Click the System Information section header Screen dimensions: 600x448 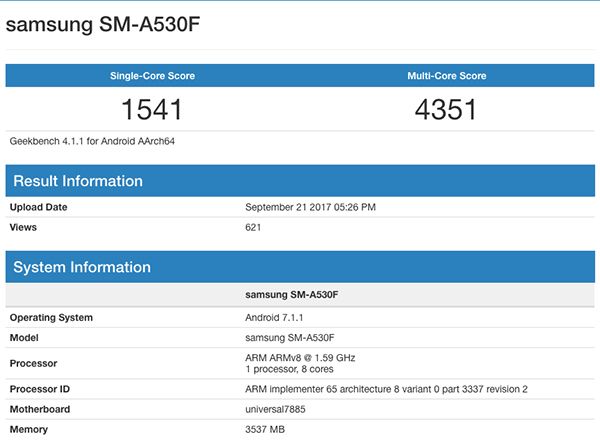81,267
